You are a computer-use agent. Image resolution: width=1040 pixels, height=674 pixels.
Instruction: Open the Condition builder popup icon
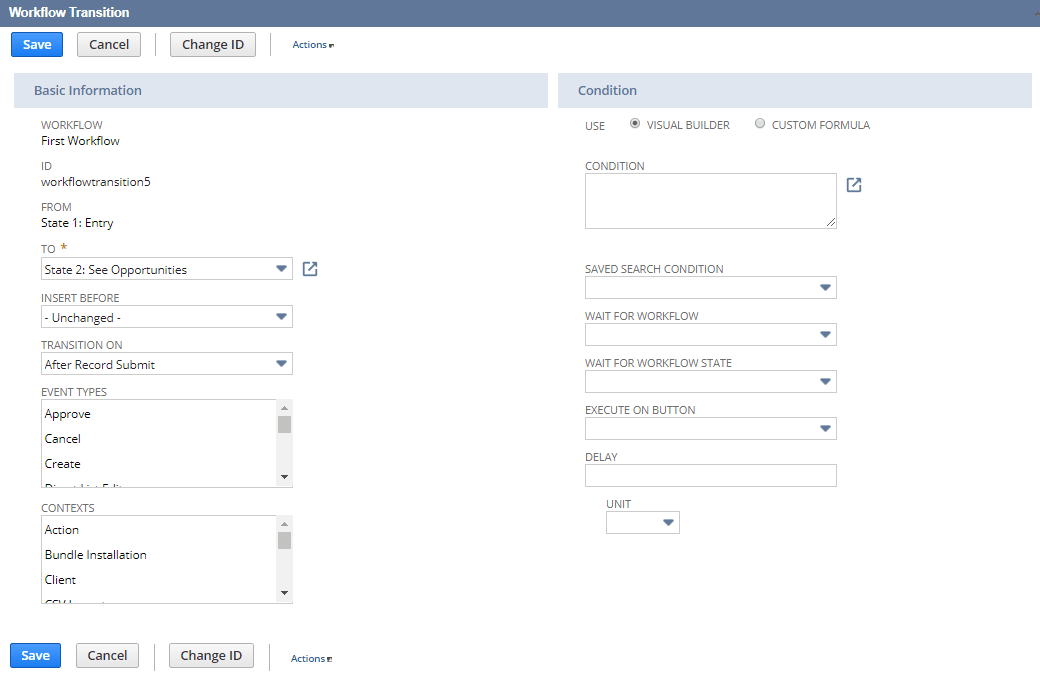coord(854,185)
